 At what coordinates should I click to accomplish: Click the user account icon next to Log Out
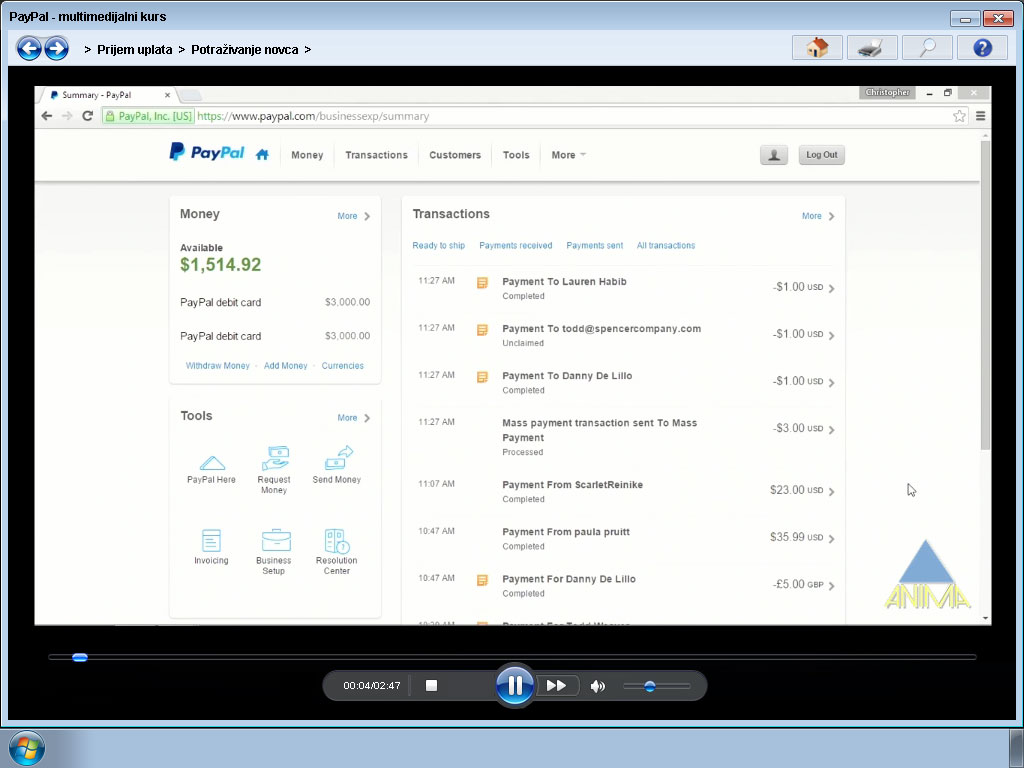[773, 155]
